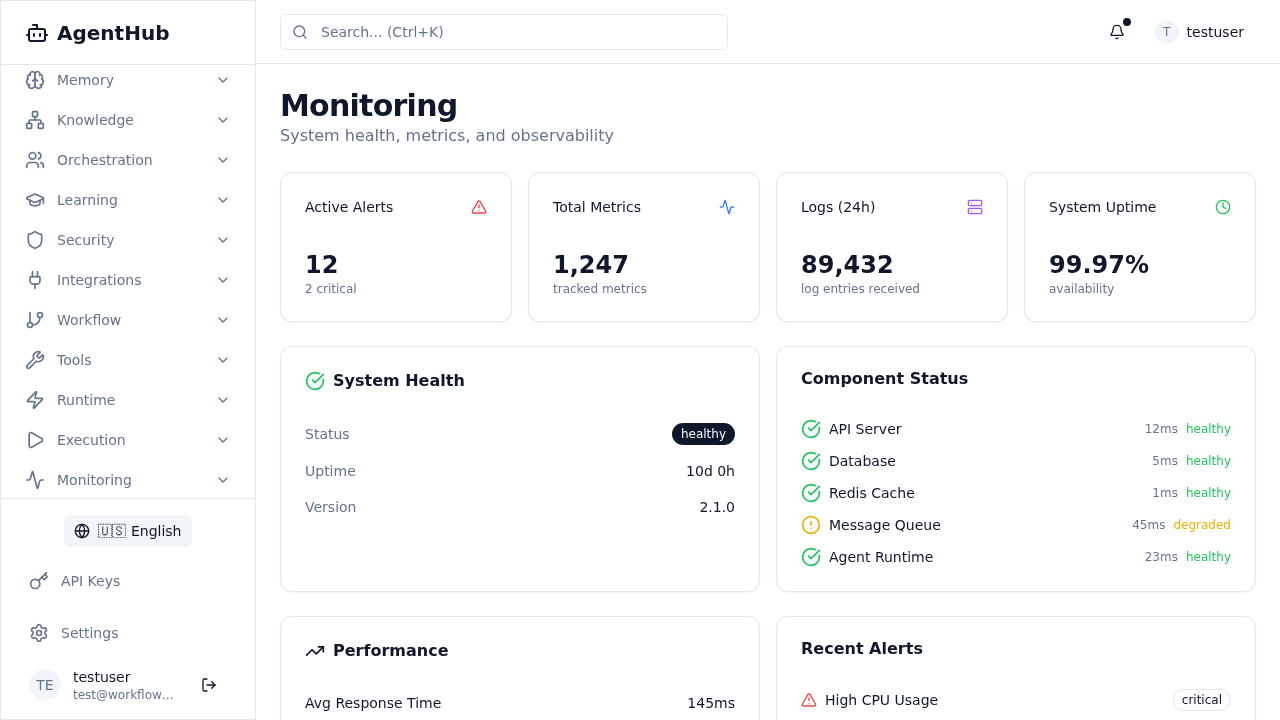
Task: Click the English language button
Action: tap(128, 531)
